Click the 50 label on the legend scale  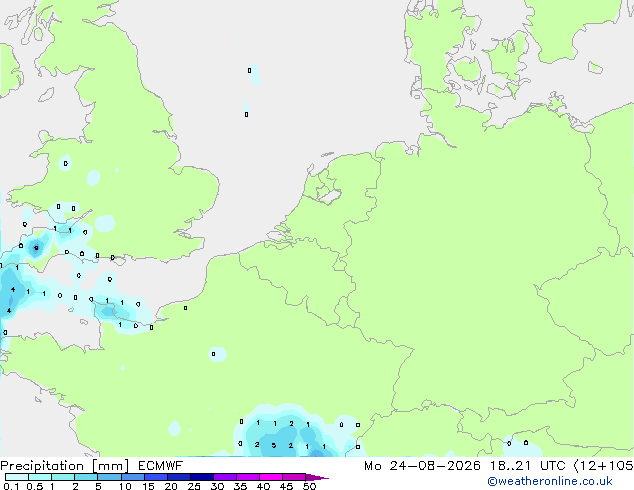[x=309, y=486]
